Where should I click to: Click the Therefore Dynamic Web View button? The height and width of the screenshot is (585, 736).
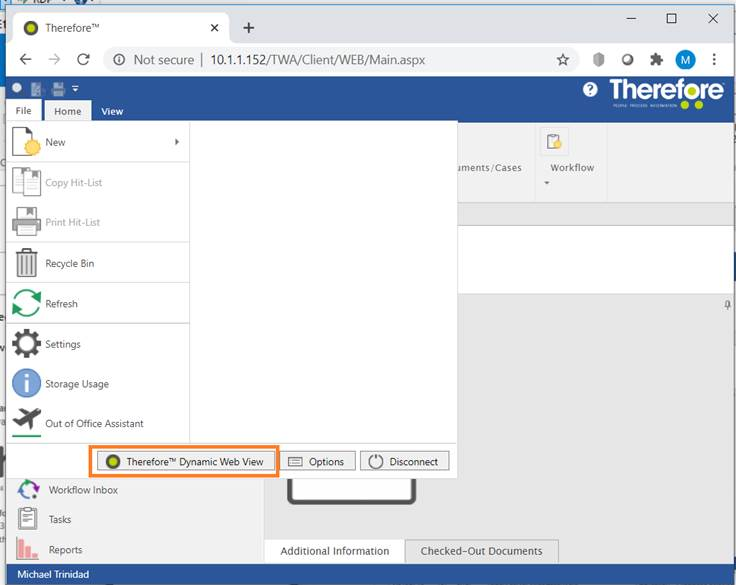coord(184,461)
